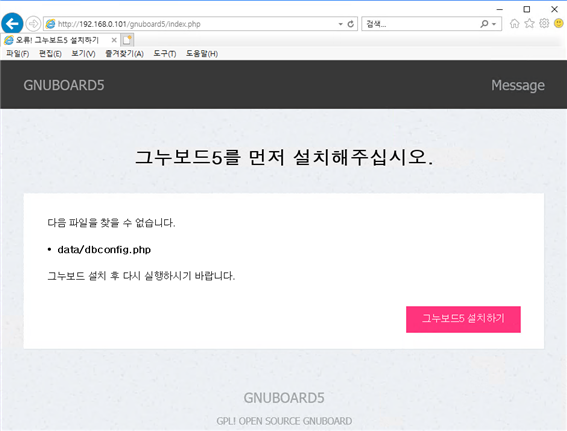Minimize the browser window
This screenshot has width=567, height=431.
click(500, 9)
